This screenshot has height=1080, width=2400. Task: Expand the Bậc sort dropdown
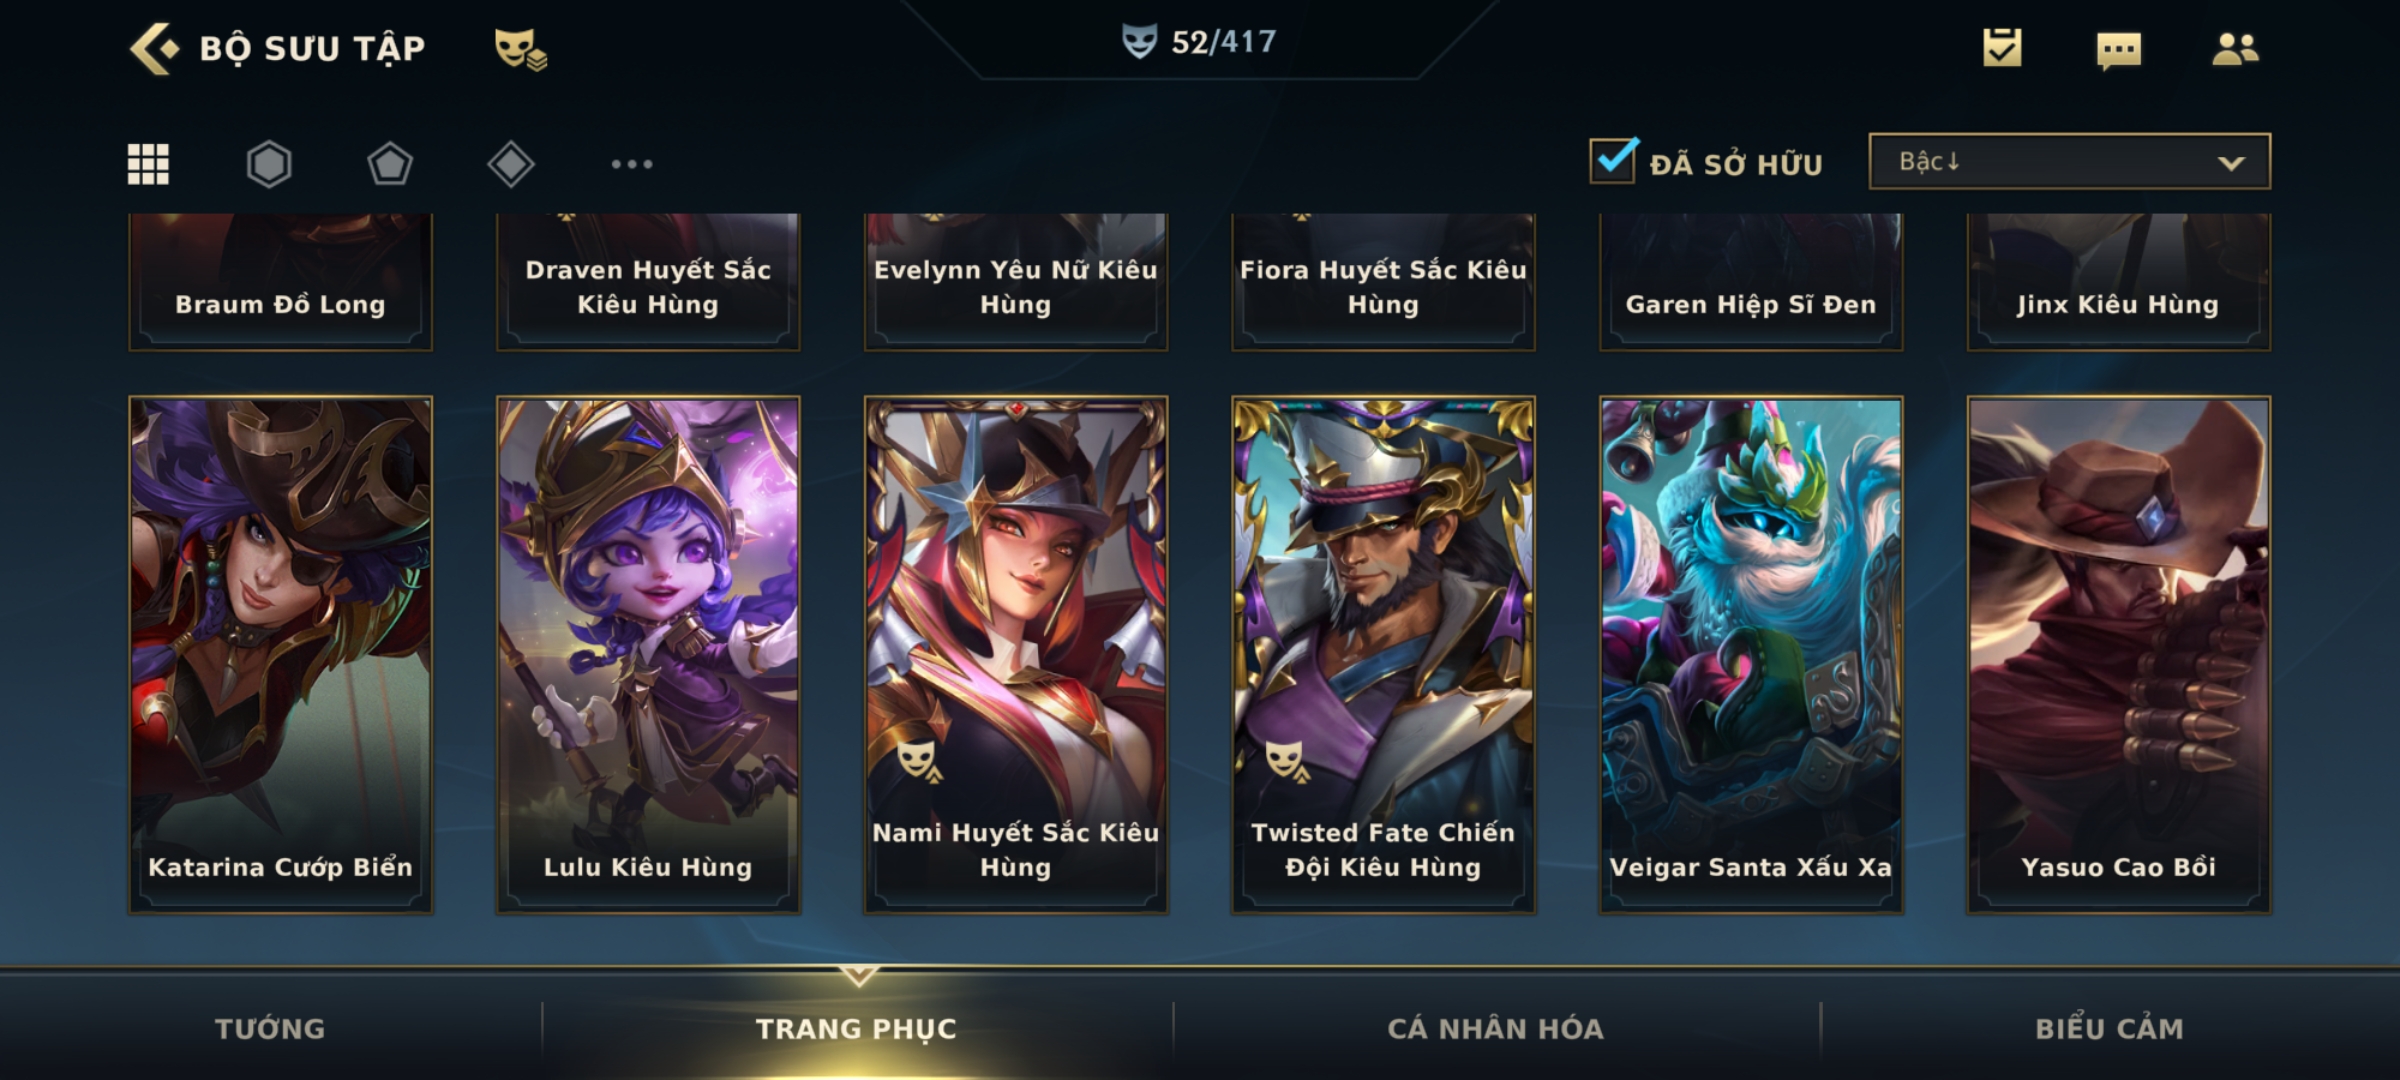[x=2069, y=161]
